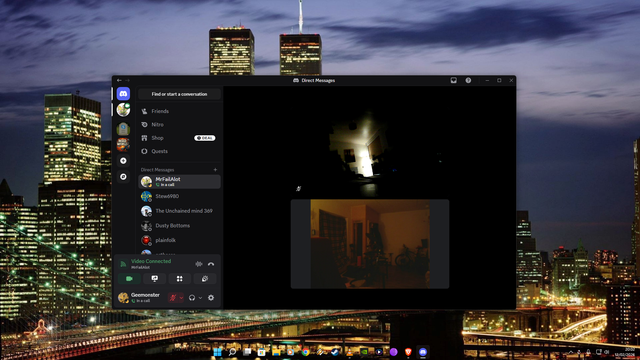This screenshot has width=640, height=360.
Task: Show hidden system tray icons
Action: coord(571,352)
